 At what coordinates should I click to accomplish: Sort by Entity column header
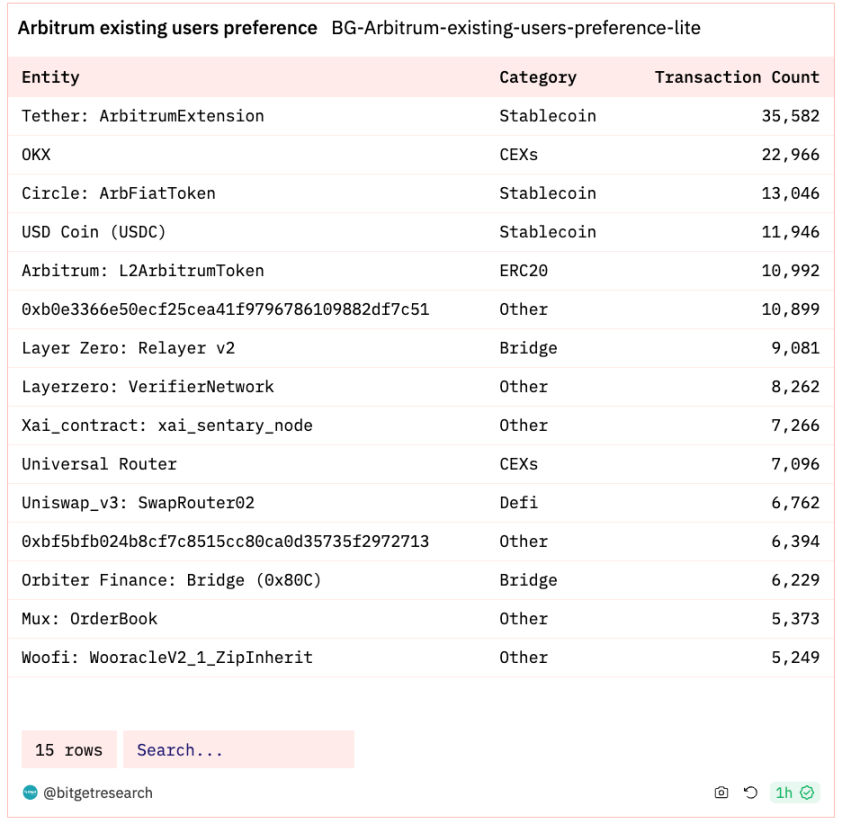50,77
